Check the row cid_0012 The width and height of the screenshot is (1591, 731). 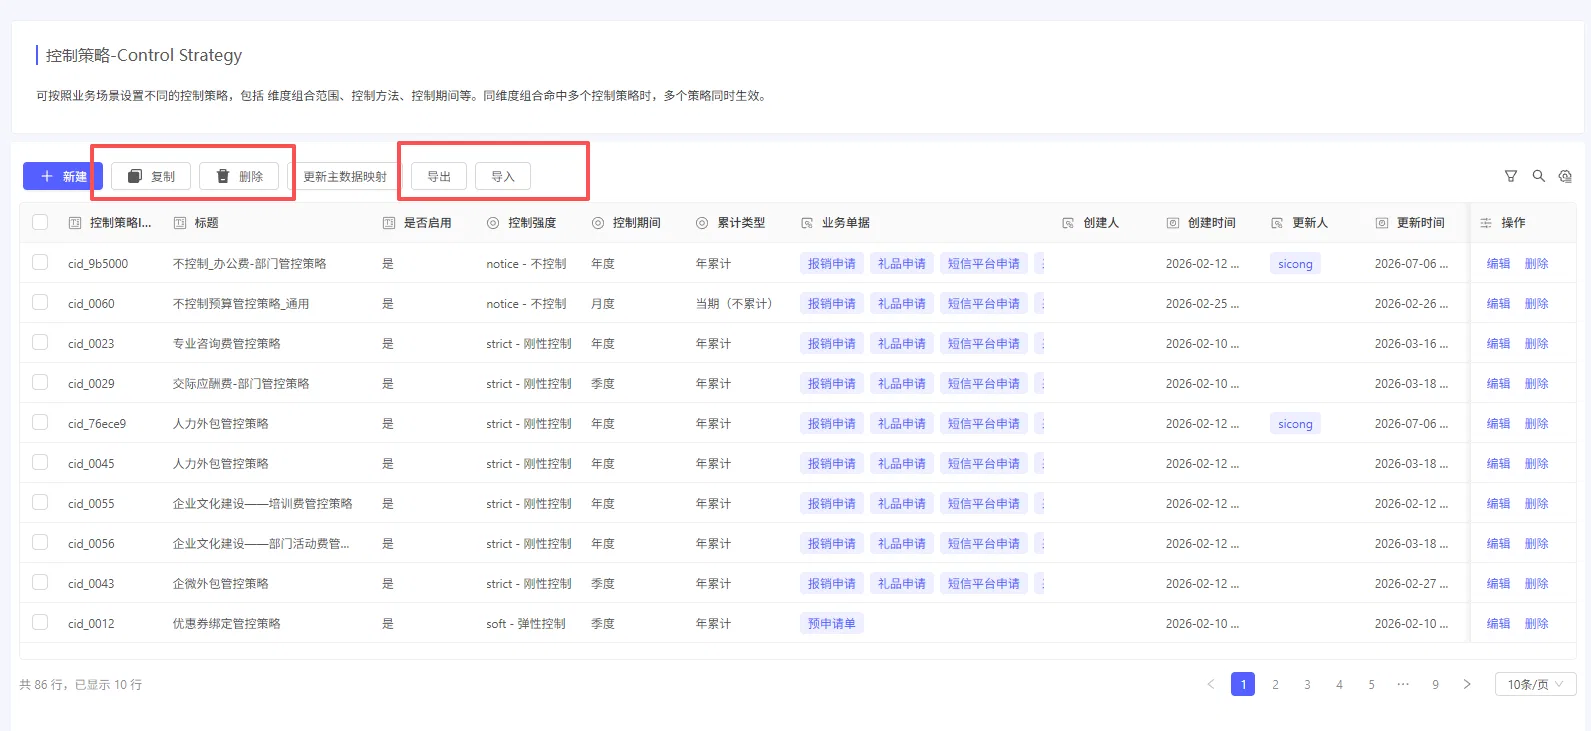click(x=40, y=622)
